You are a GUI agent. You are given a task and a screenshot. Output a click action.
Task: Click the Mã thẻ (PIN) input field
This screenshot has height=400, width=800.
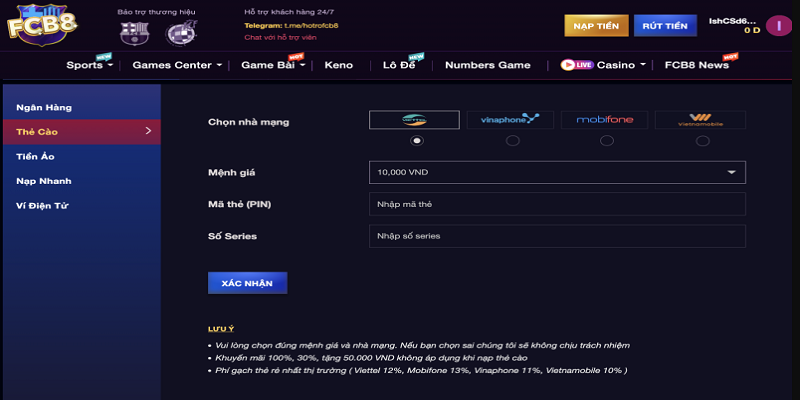pos(557,204)
